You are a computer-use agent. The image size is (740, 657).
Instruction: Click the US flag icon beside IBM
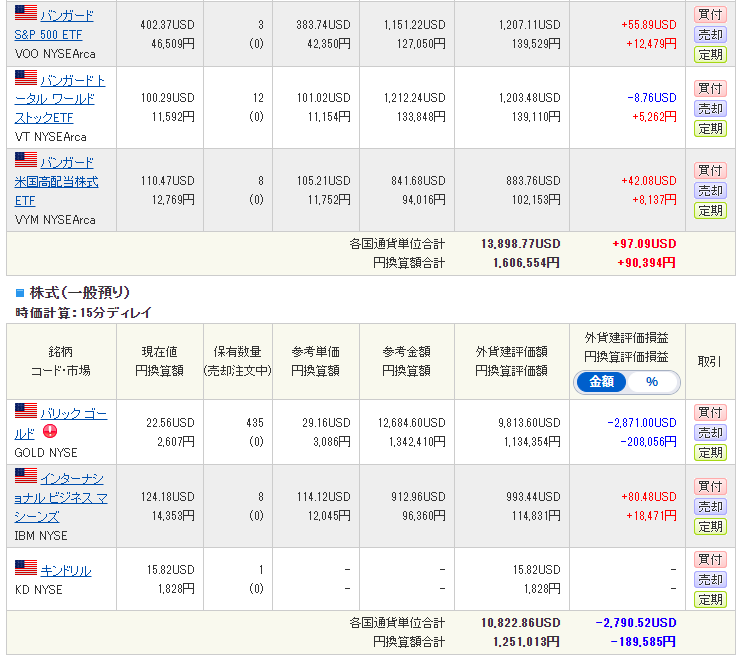25,476
